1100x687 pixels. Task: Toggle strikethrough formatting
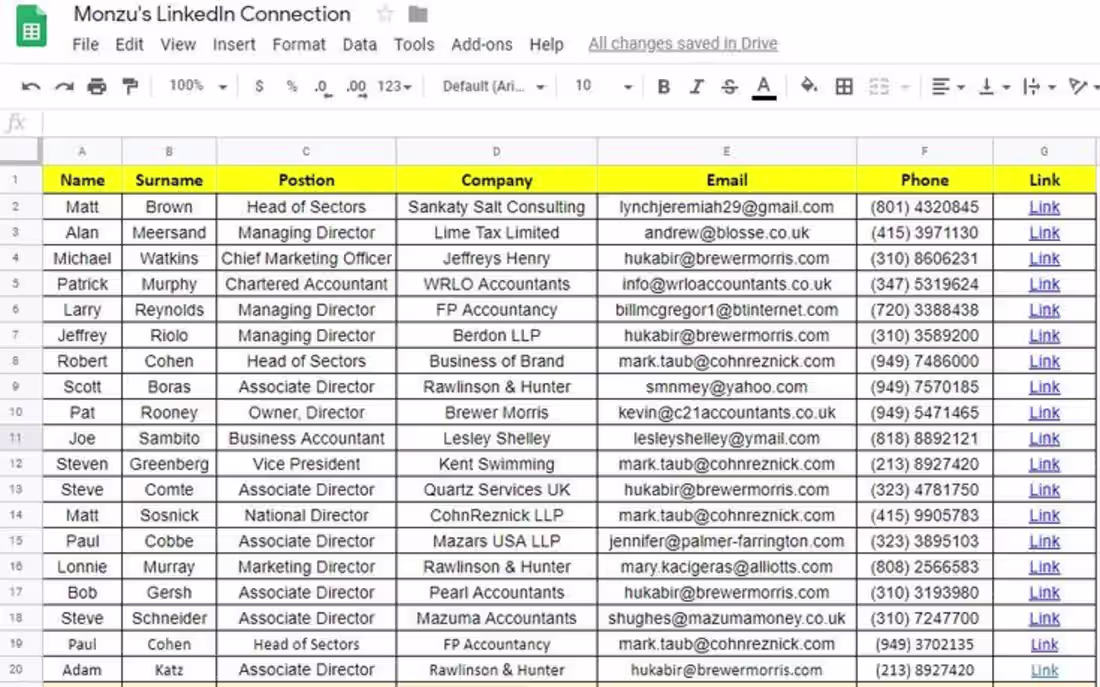pos(730,86)
